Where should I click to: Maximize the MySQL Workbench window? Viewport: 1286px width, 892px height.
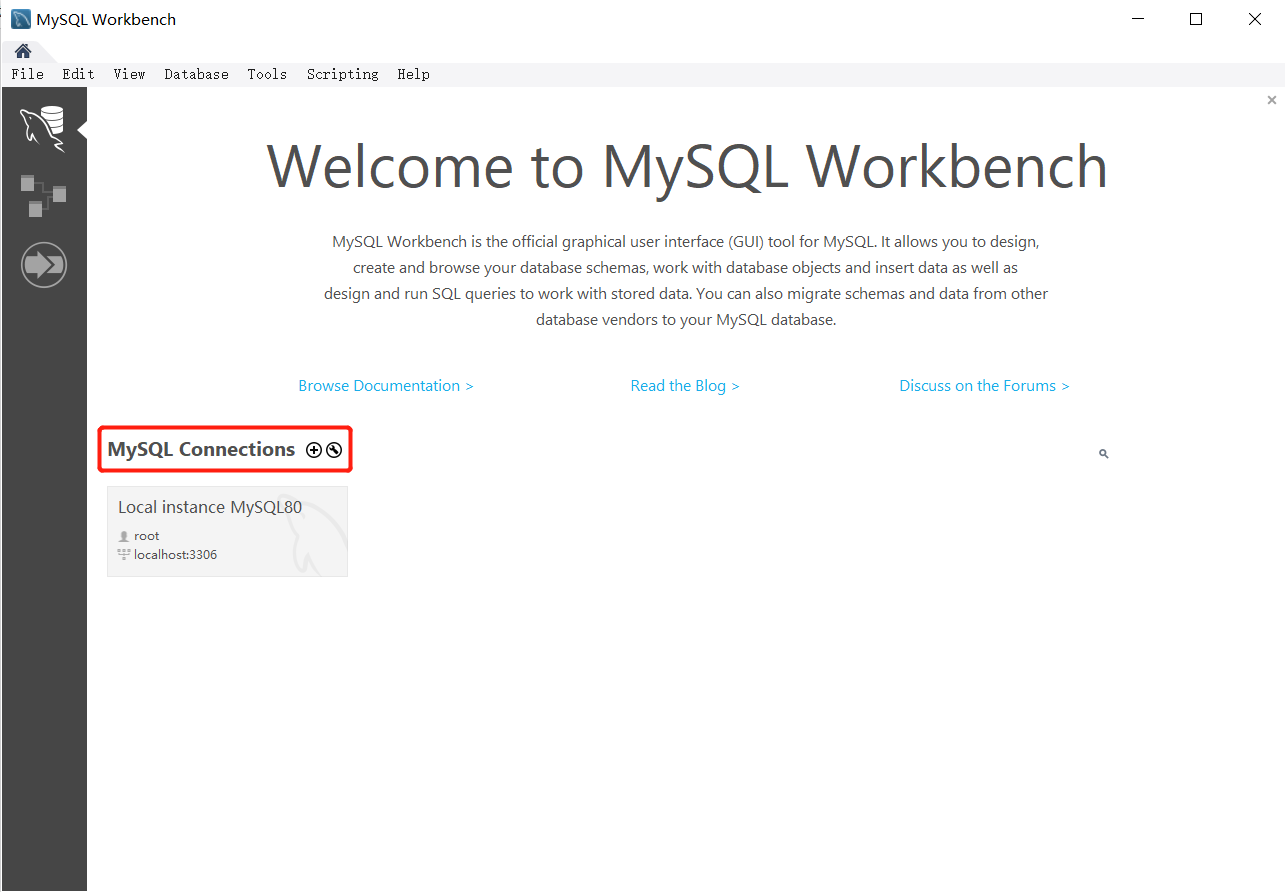click(1196, 19)
